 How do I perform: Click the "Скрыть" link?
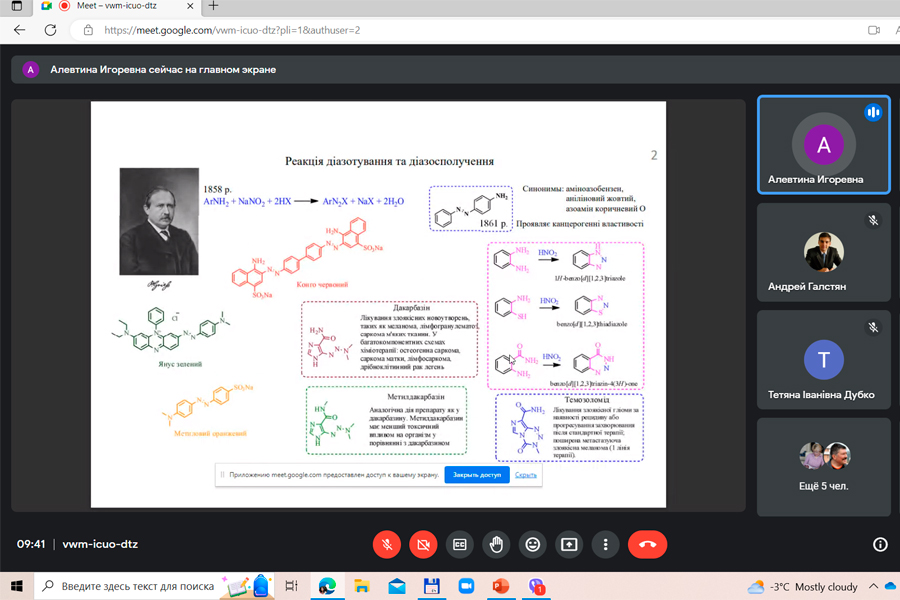pyautogui.click(x=526, y=475)
